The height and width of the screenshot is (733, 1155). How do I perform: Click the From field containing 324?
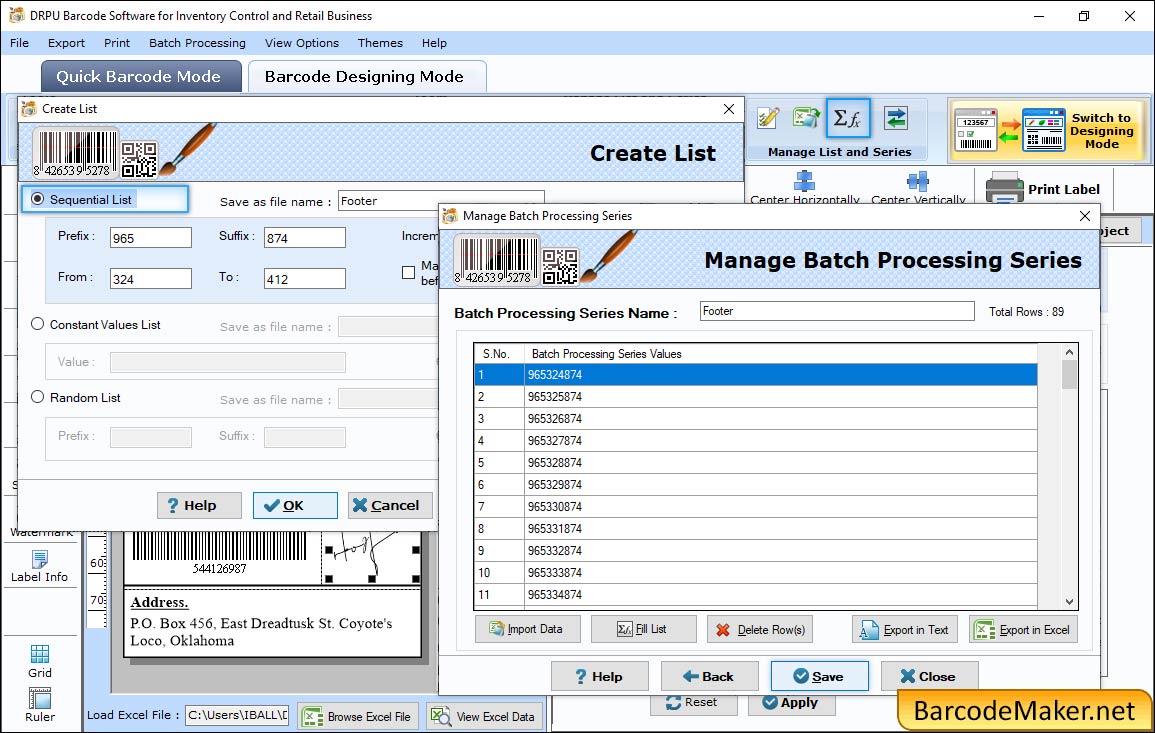(x=151, y=278)
